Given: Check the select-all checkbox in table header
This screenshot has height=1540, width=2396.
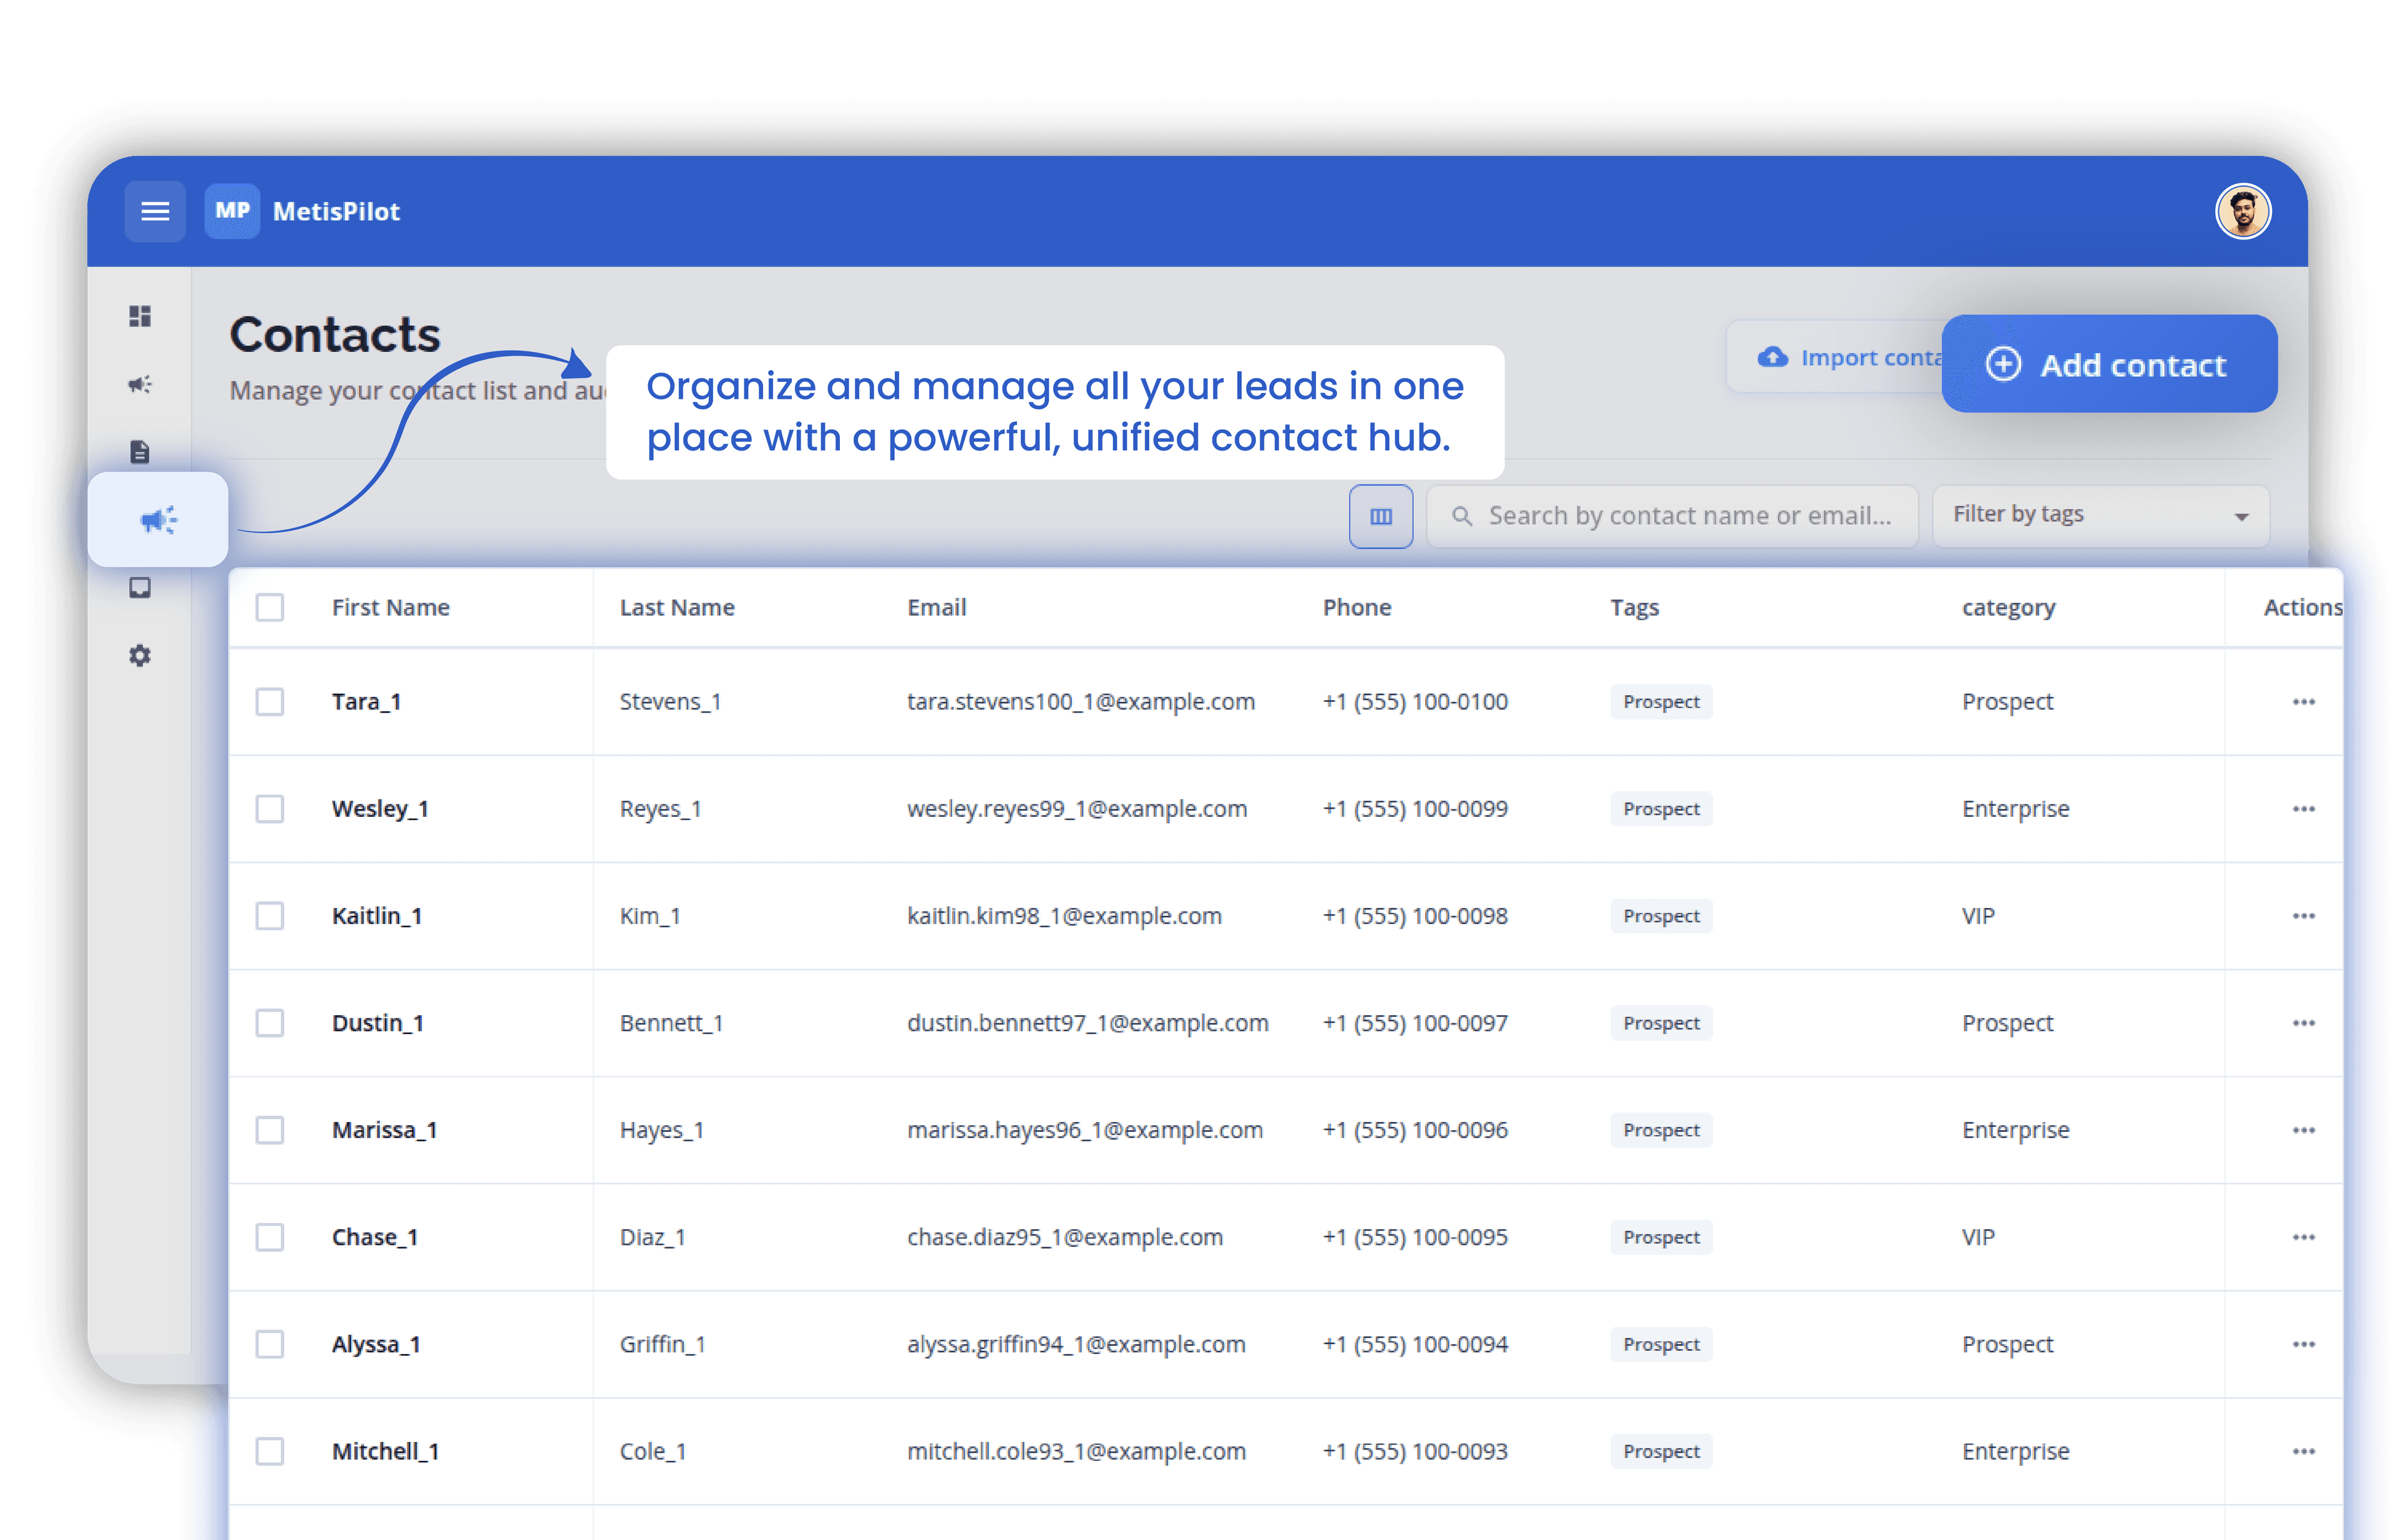Looking at the screenshot, I should [x=269, y=607].
